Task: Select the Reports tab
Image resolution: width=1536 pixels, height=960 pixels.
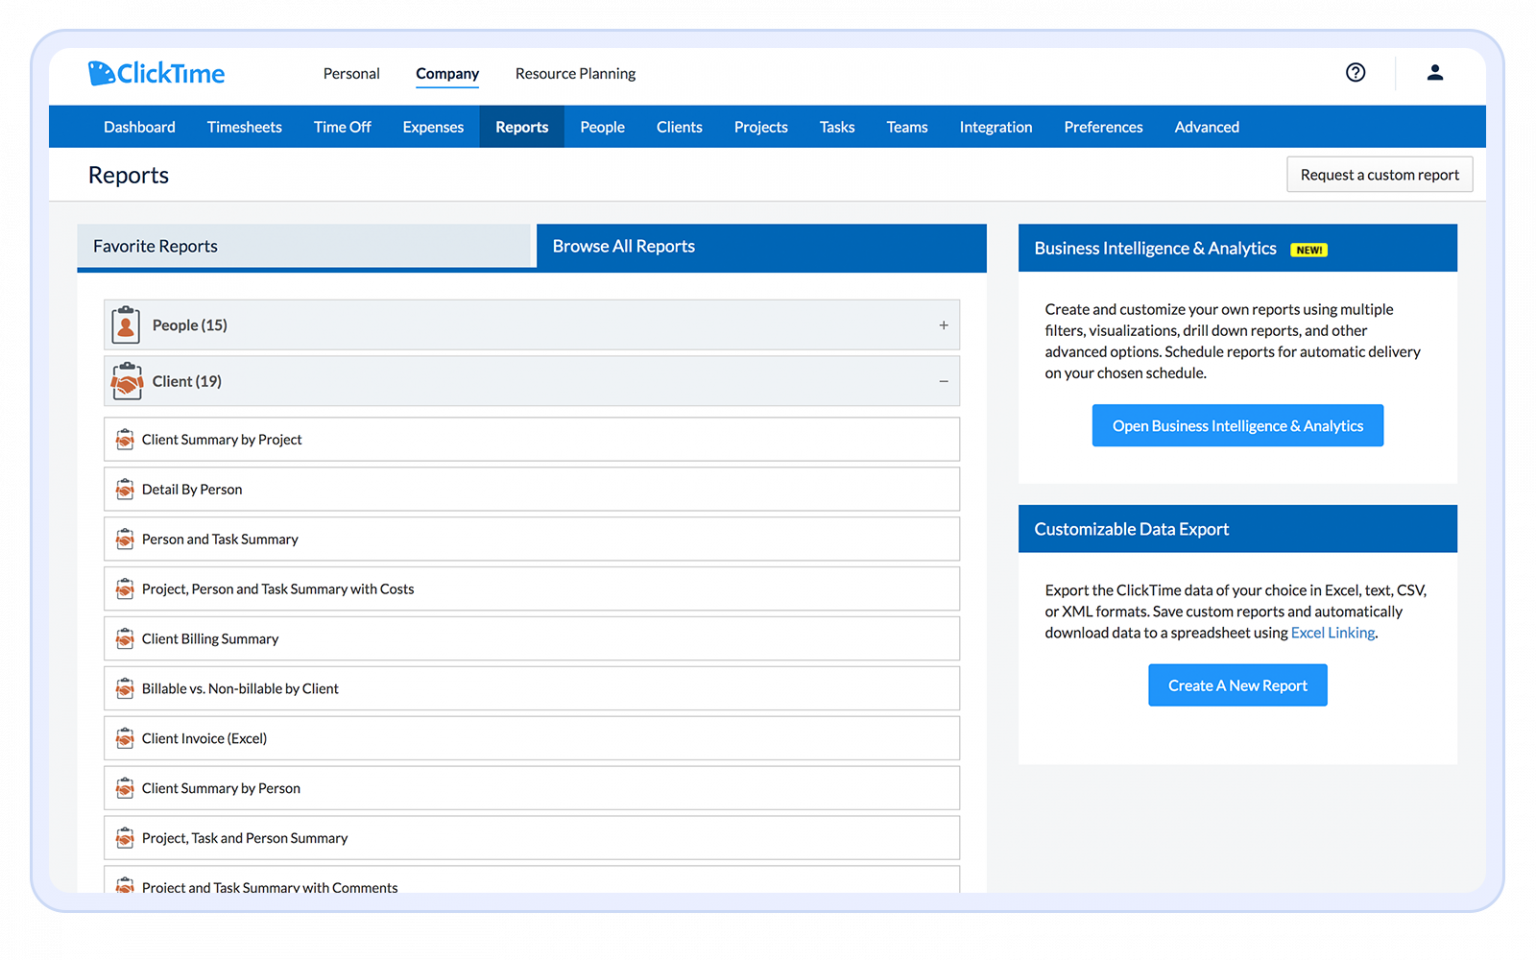Action: [522, 127]
